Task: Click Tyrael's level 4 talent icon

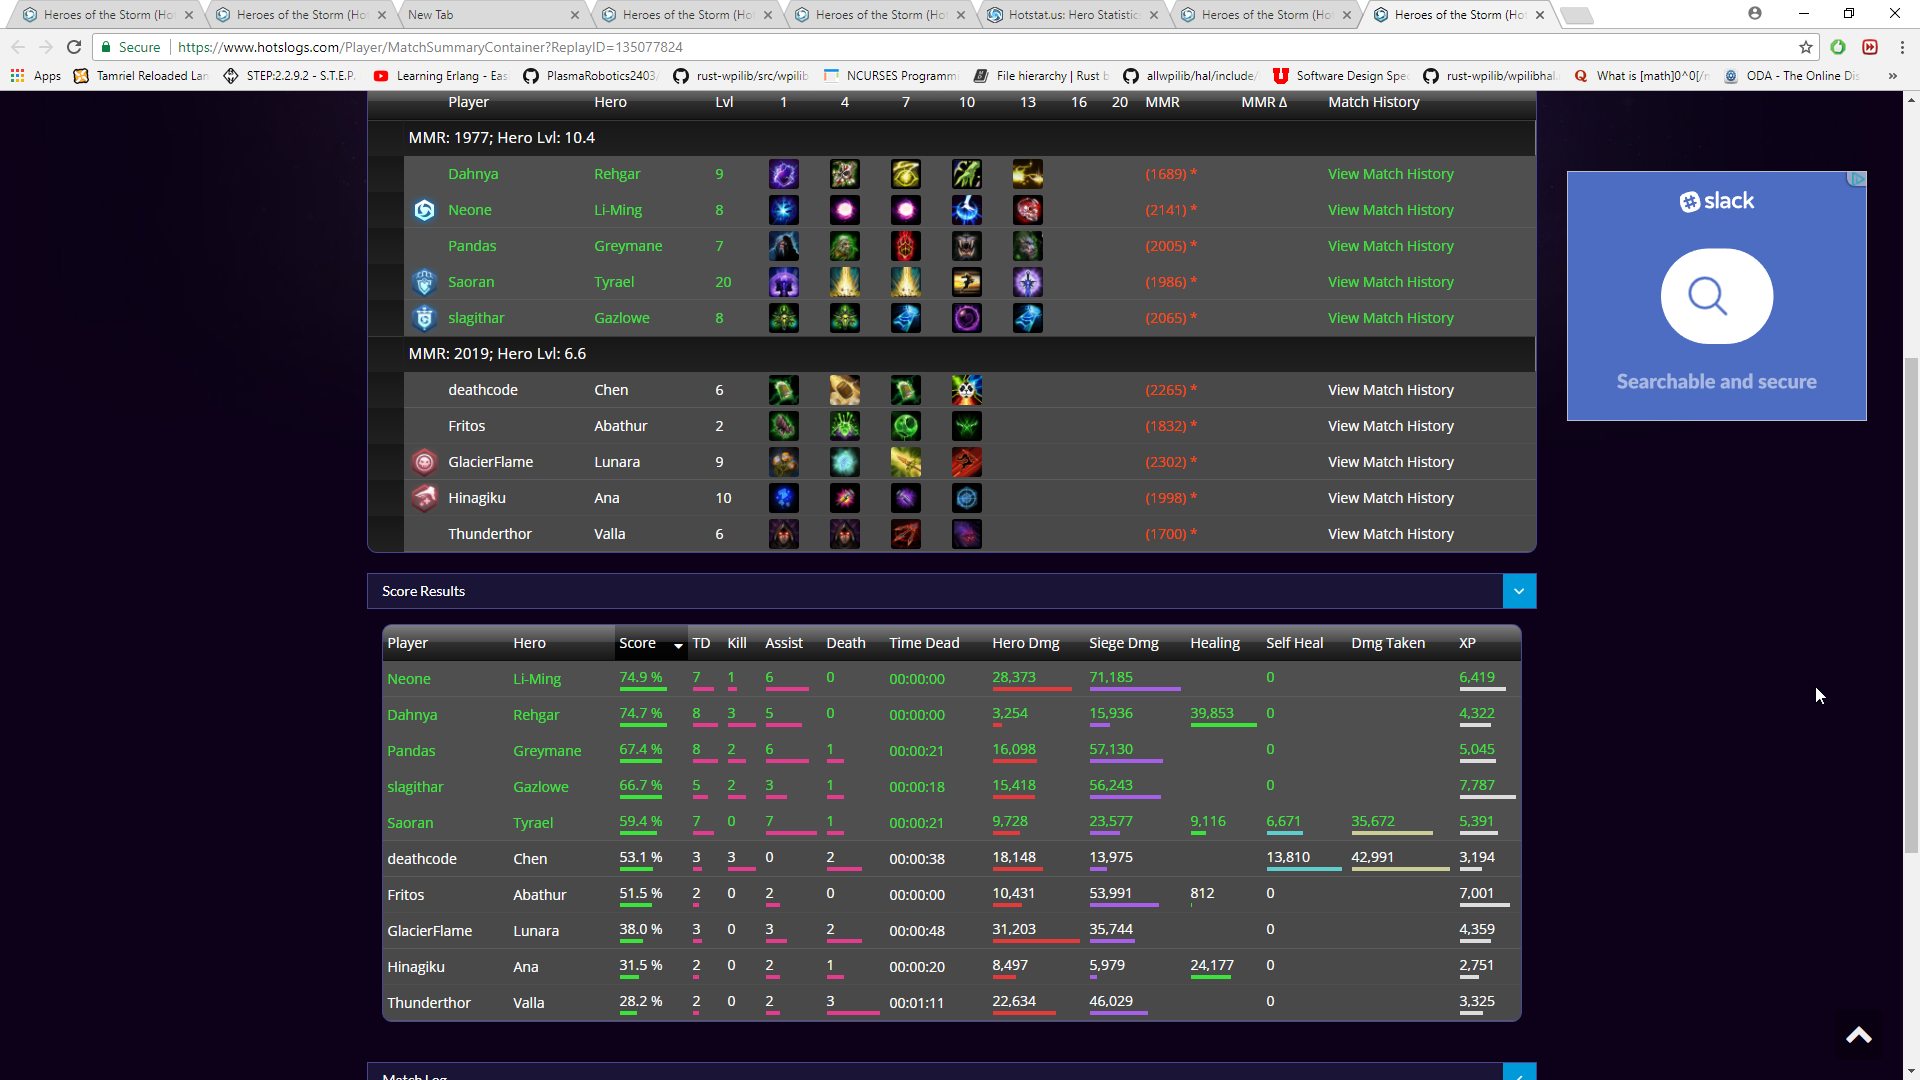Action: [845, 282]
